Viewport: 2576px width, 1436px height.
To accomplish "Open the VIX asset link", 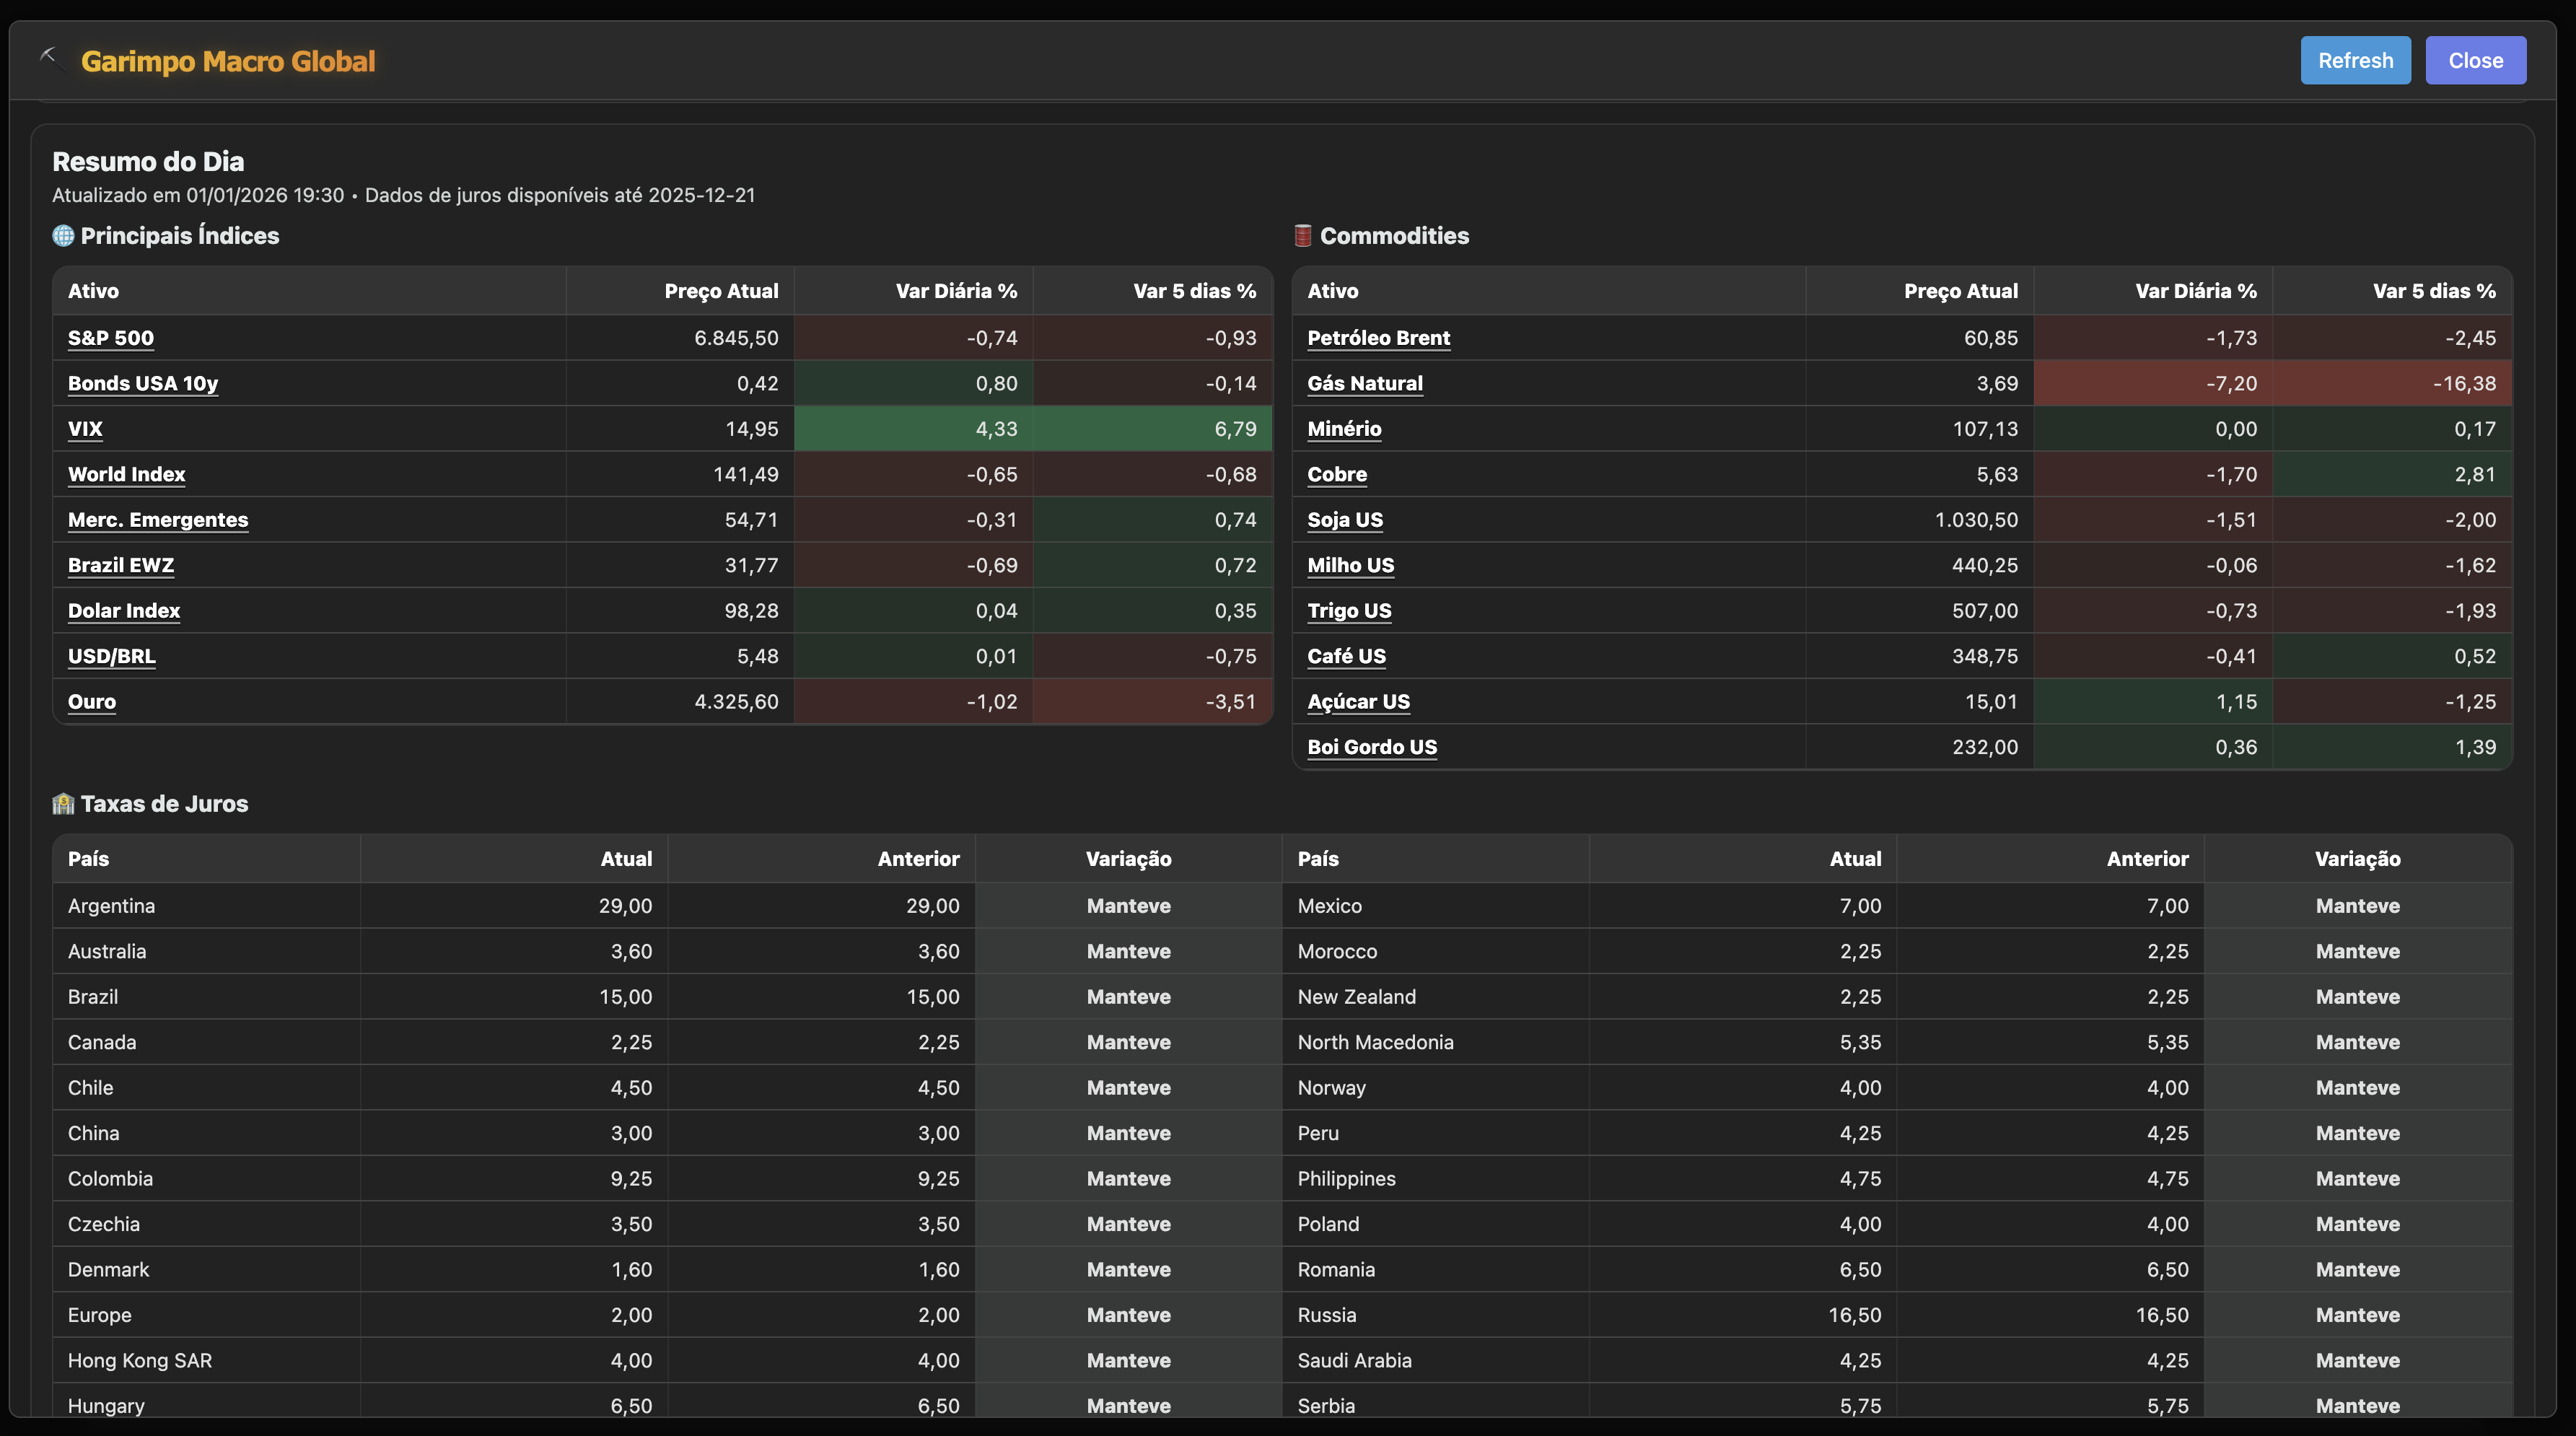I will click(x=85, y=429).
